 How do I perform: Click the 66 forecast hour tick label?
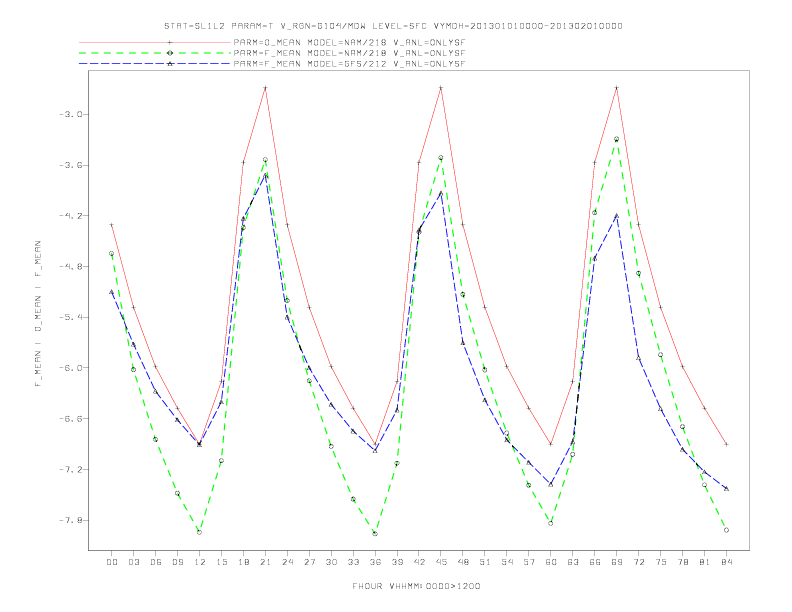[595, 562]
